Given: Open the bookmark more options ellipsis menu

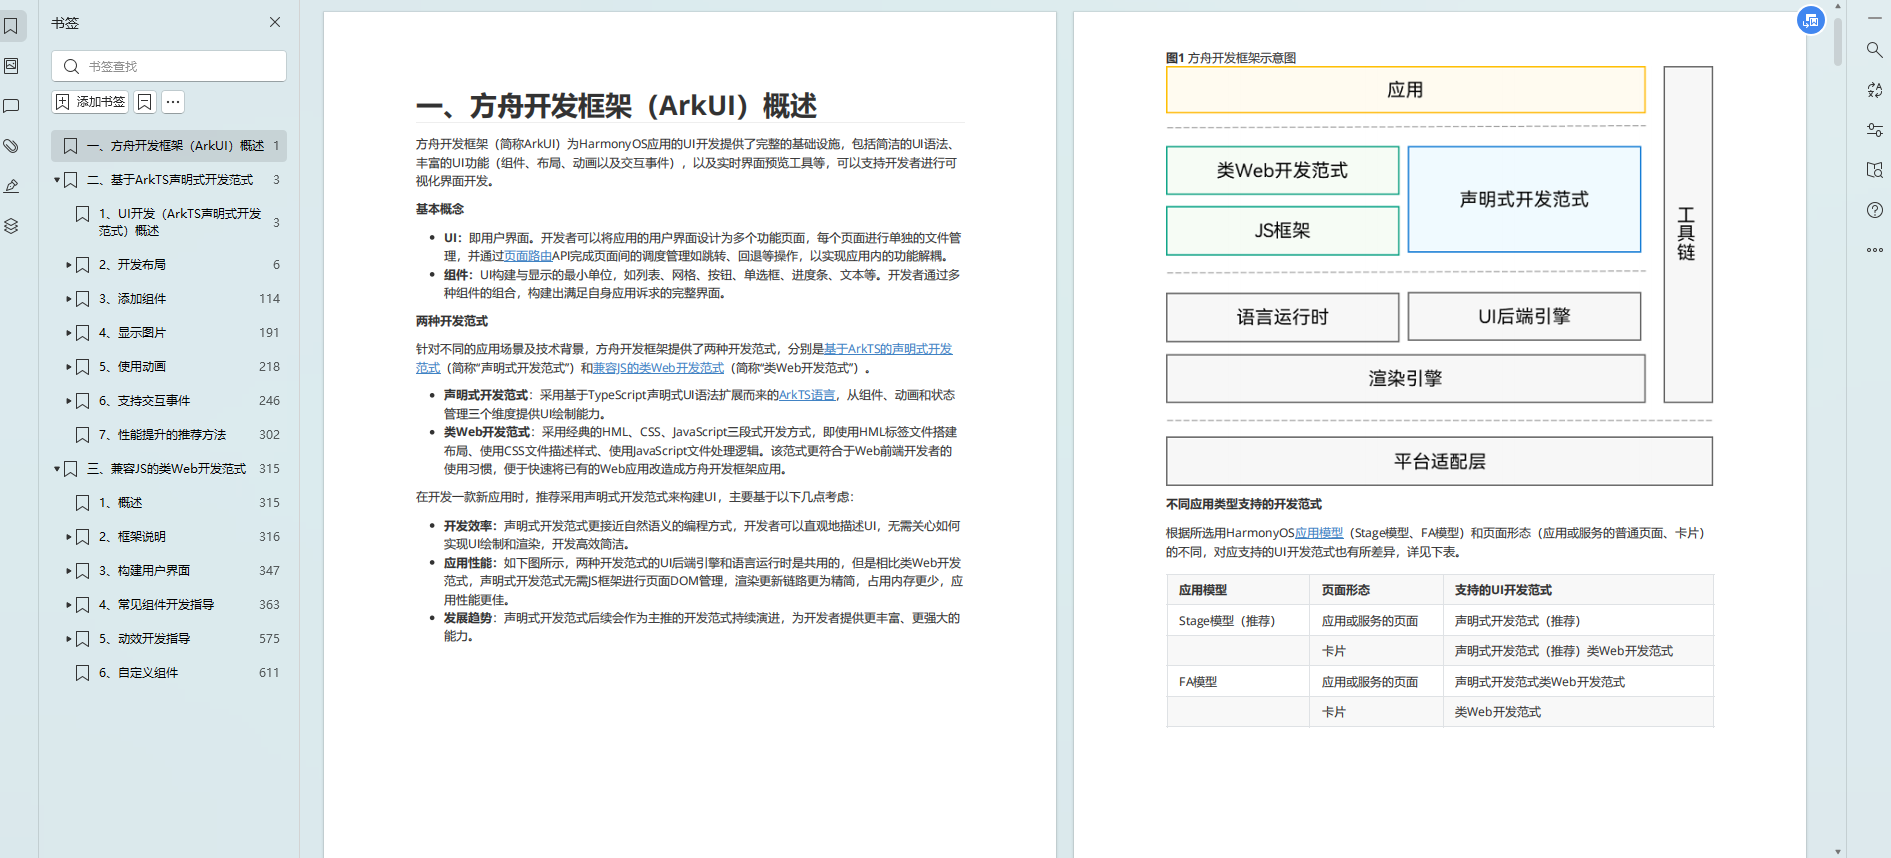Looking at the screenshot, I should coord(173,102).
